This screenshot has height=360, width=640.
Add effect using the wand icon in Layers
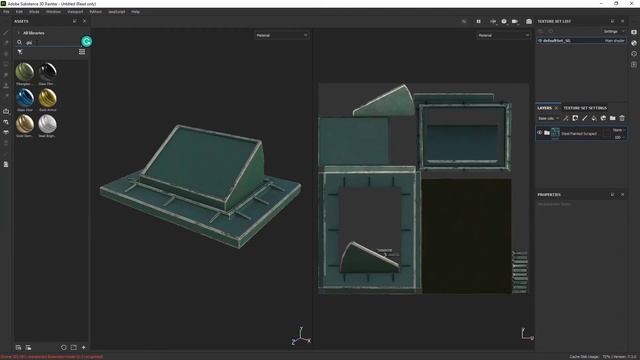[566, 118]
